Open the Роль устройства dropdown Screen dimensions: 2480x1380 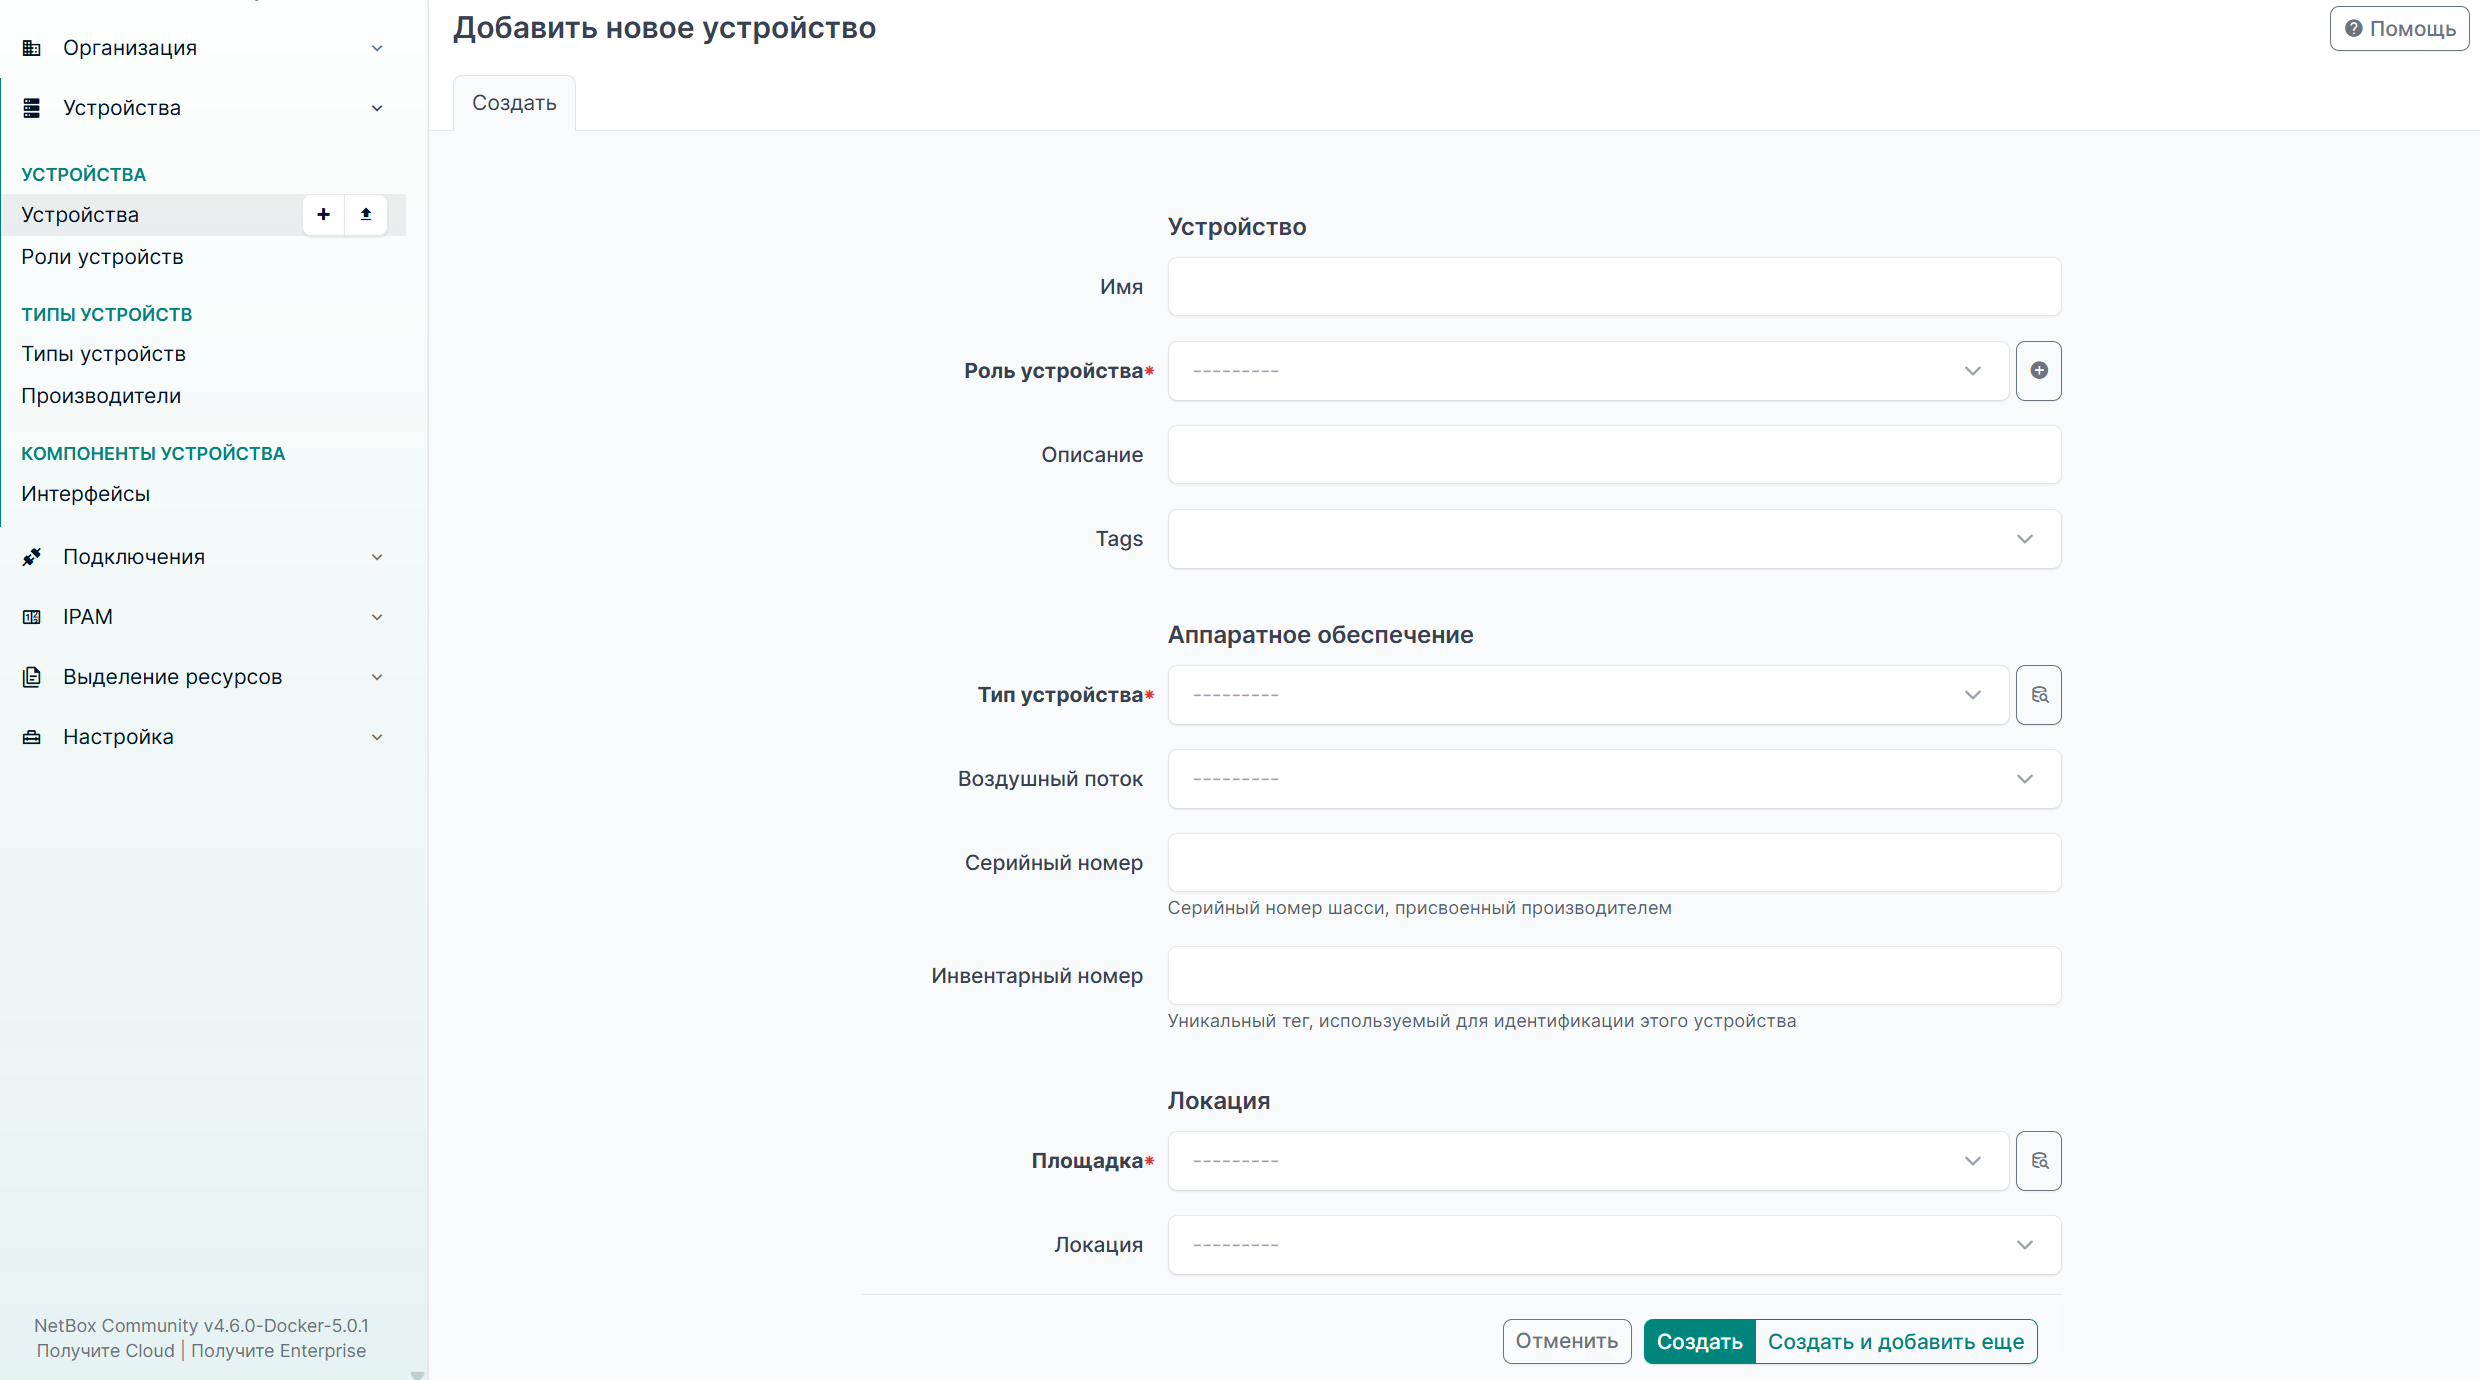(x=1588, y=371)
